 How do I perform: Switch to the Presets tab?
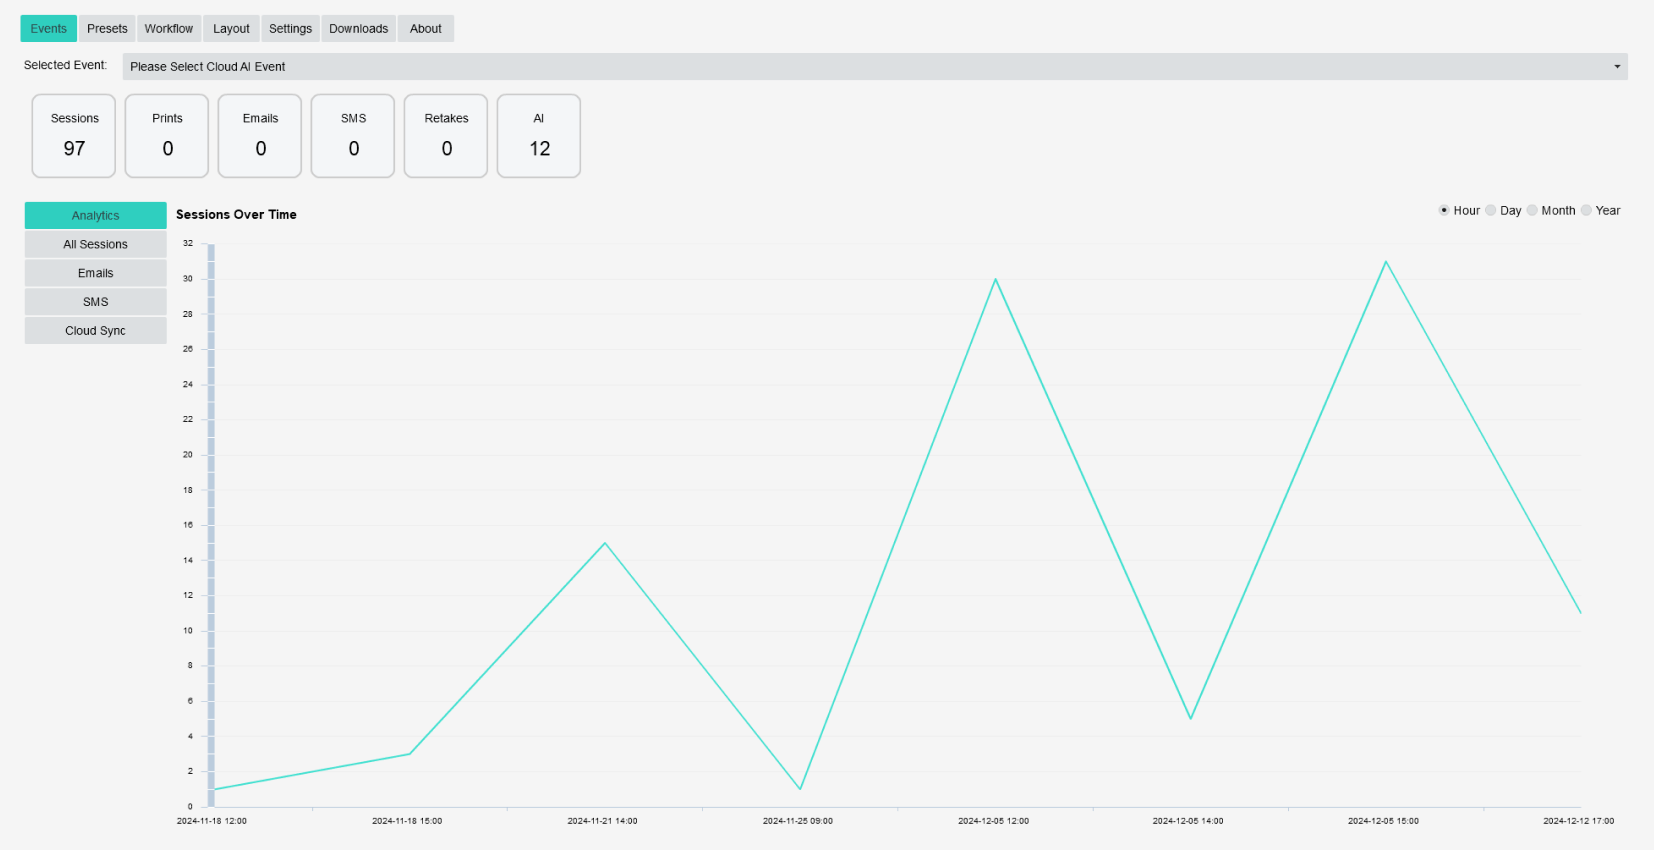coord(107,29)
